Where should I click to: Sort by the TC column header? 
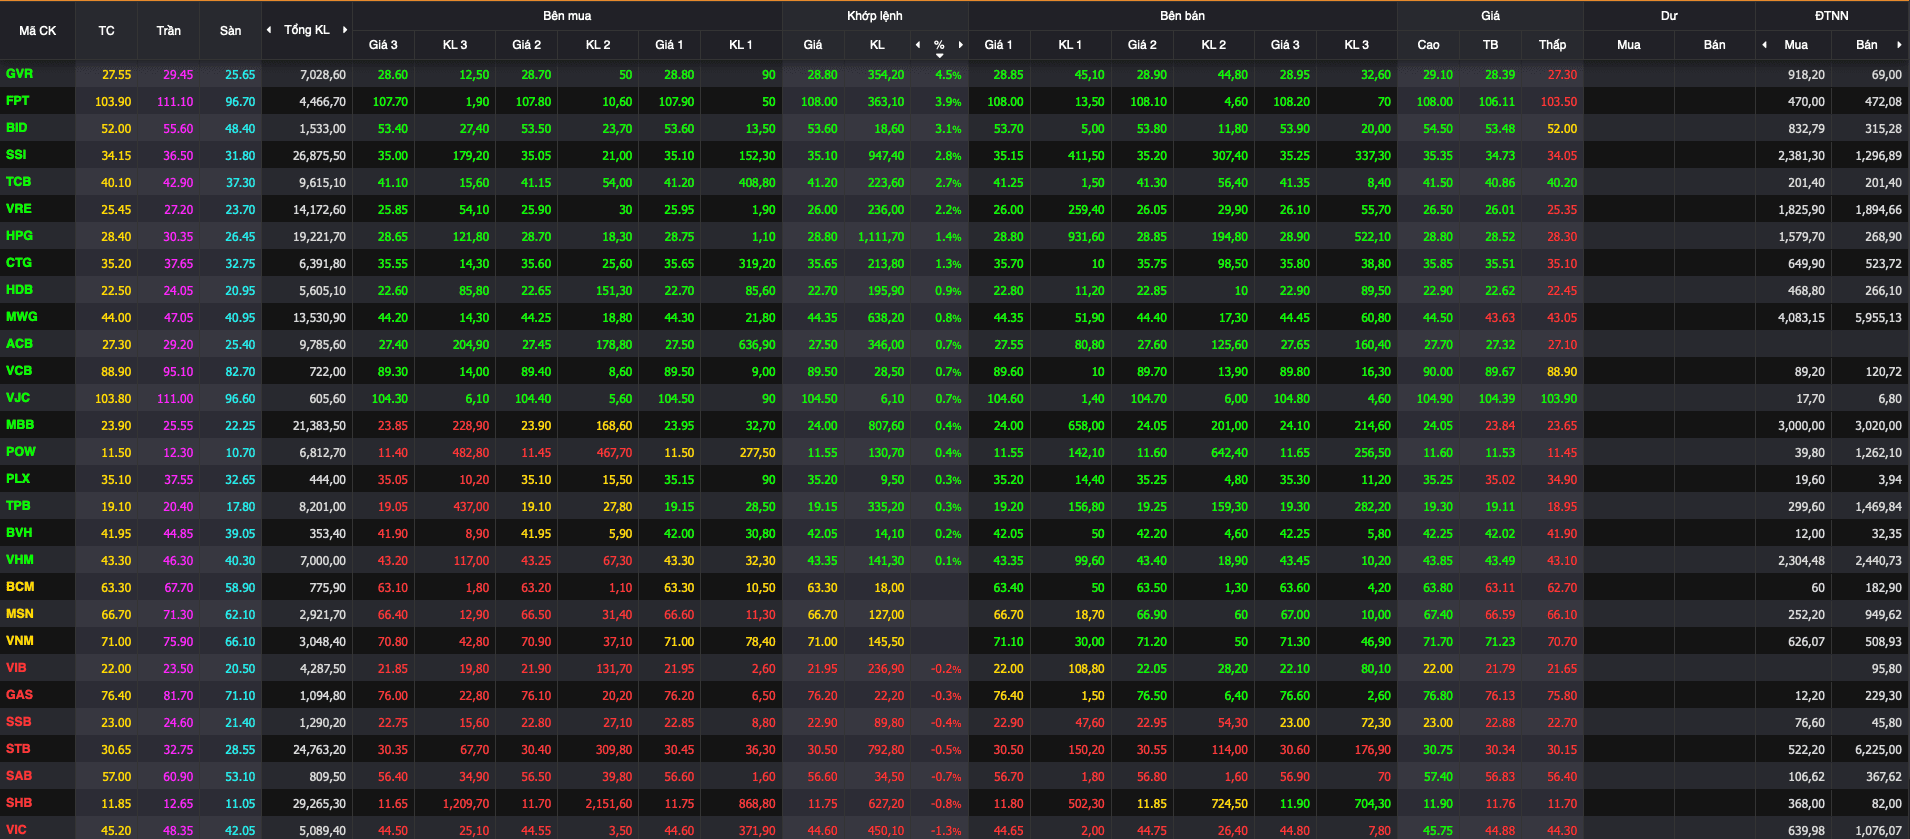pyautogui.click(x=106, y=31)
